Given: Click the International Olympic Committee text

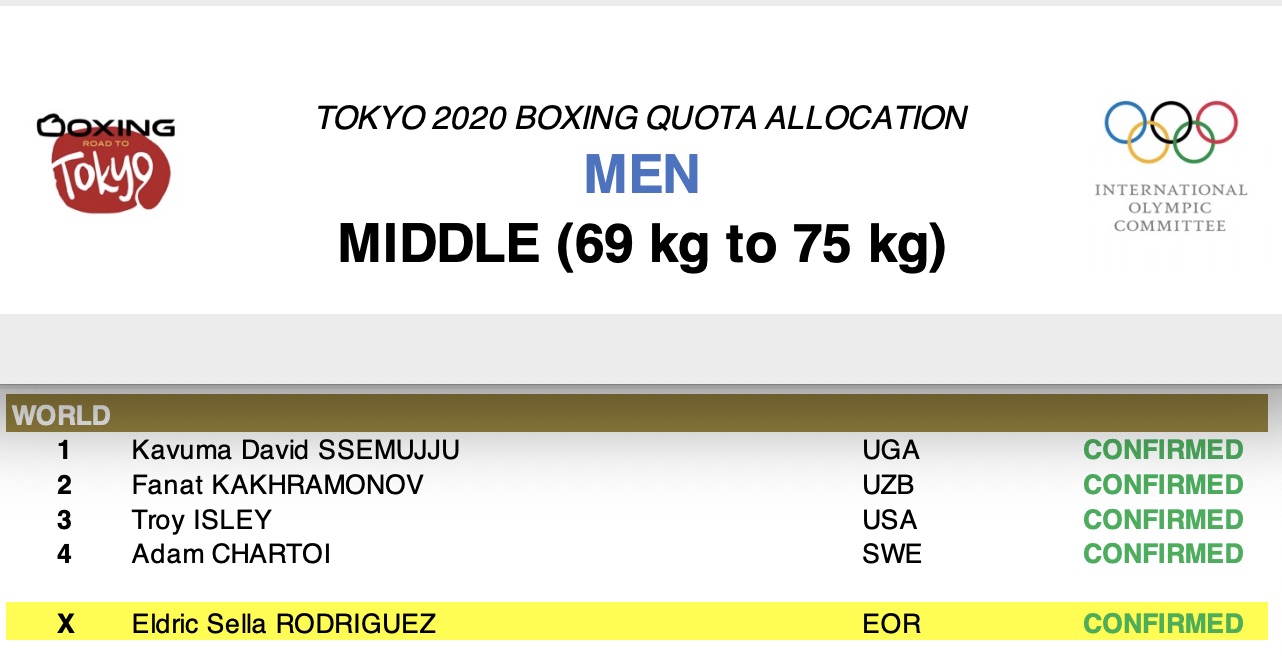Looking at the screenshot, I should click(1170, 208).
